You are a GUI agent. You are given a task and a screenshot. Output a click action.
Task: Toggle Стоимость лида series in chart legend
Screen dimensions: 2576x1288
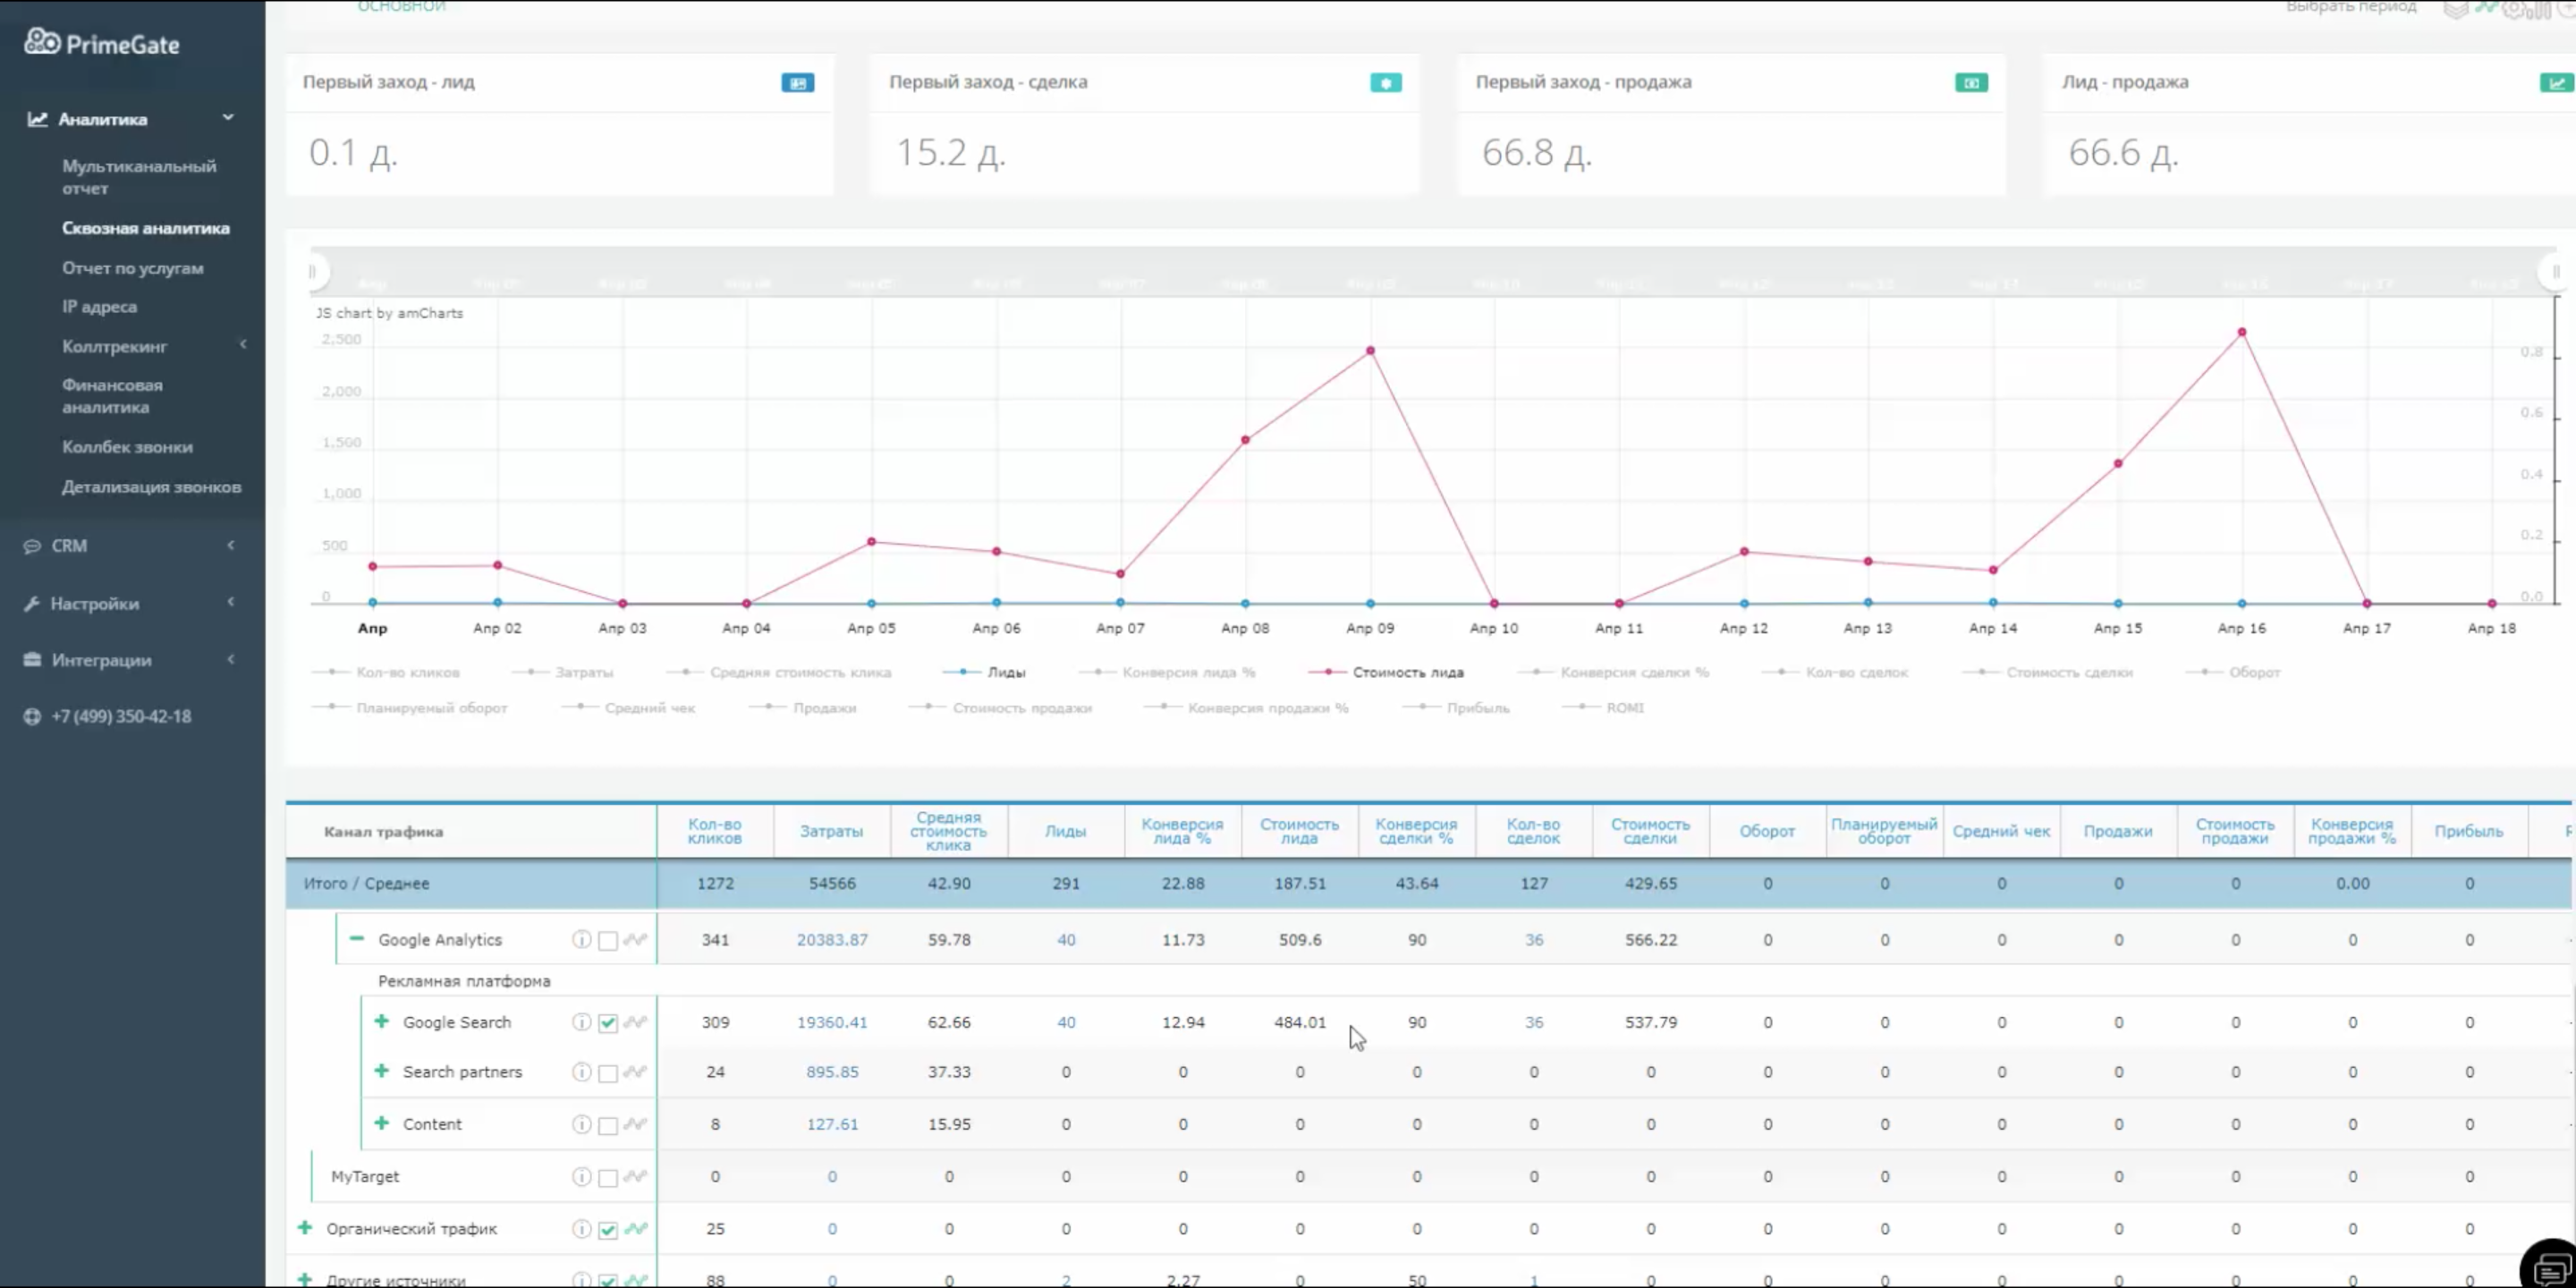(1406, 672)
